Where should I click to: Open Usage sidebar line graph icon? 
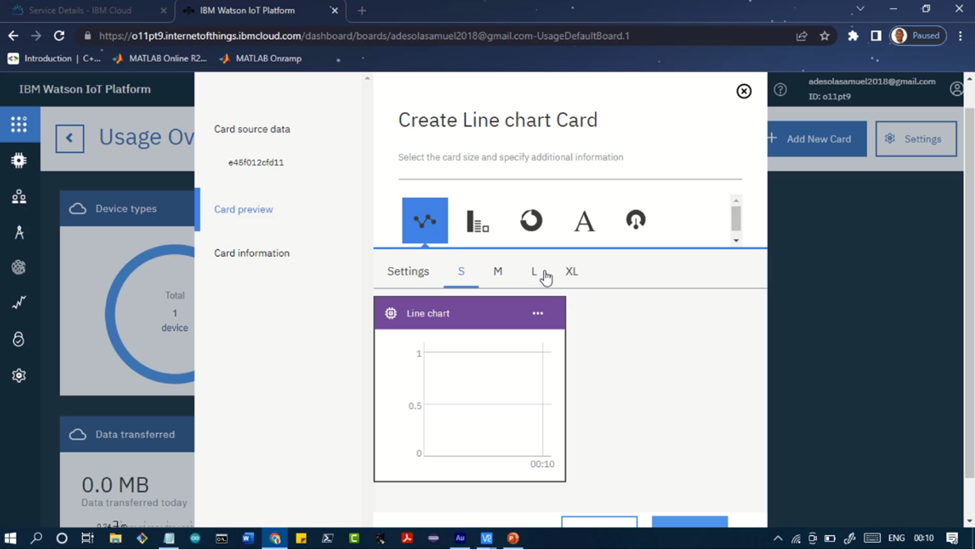pos(19,303)
